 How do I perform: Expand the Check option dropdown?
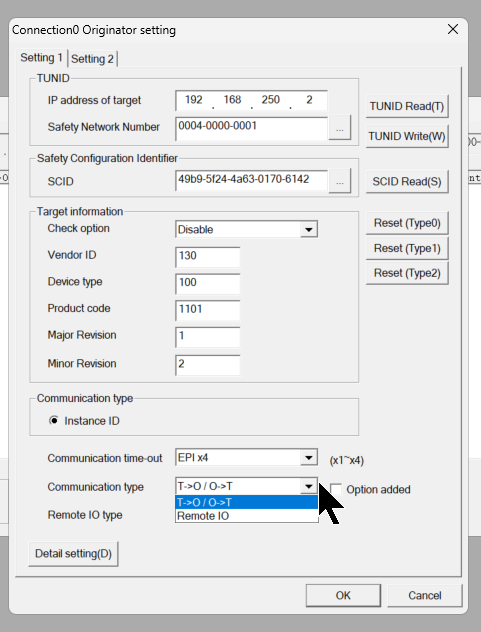(309, 229)
